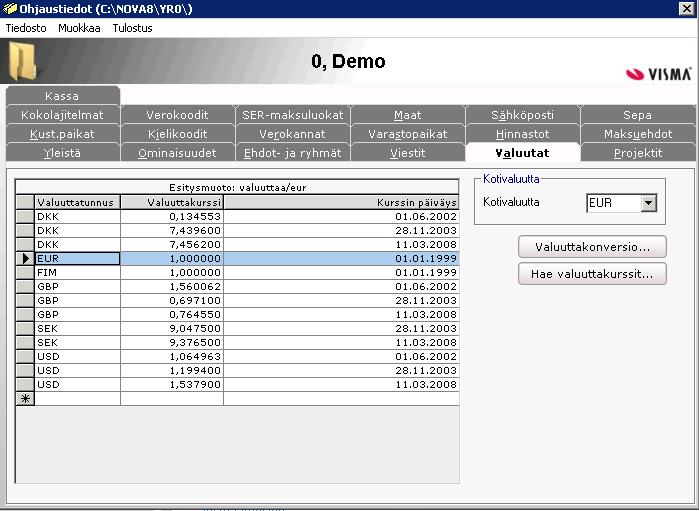Open the Hinnastot tab
The image size is (699, 511).
coord(522,134)
